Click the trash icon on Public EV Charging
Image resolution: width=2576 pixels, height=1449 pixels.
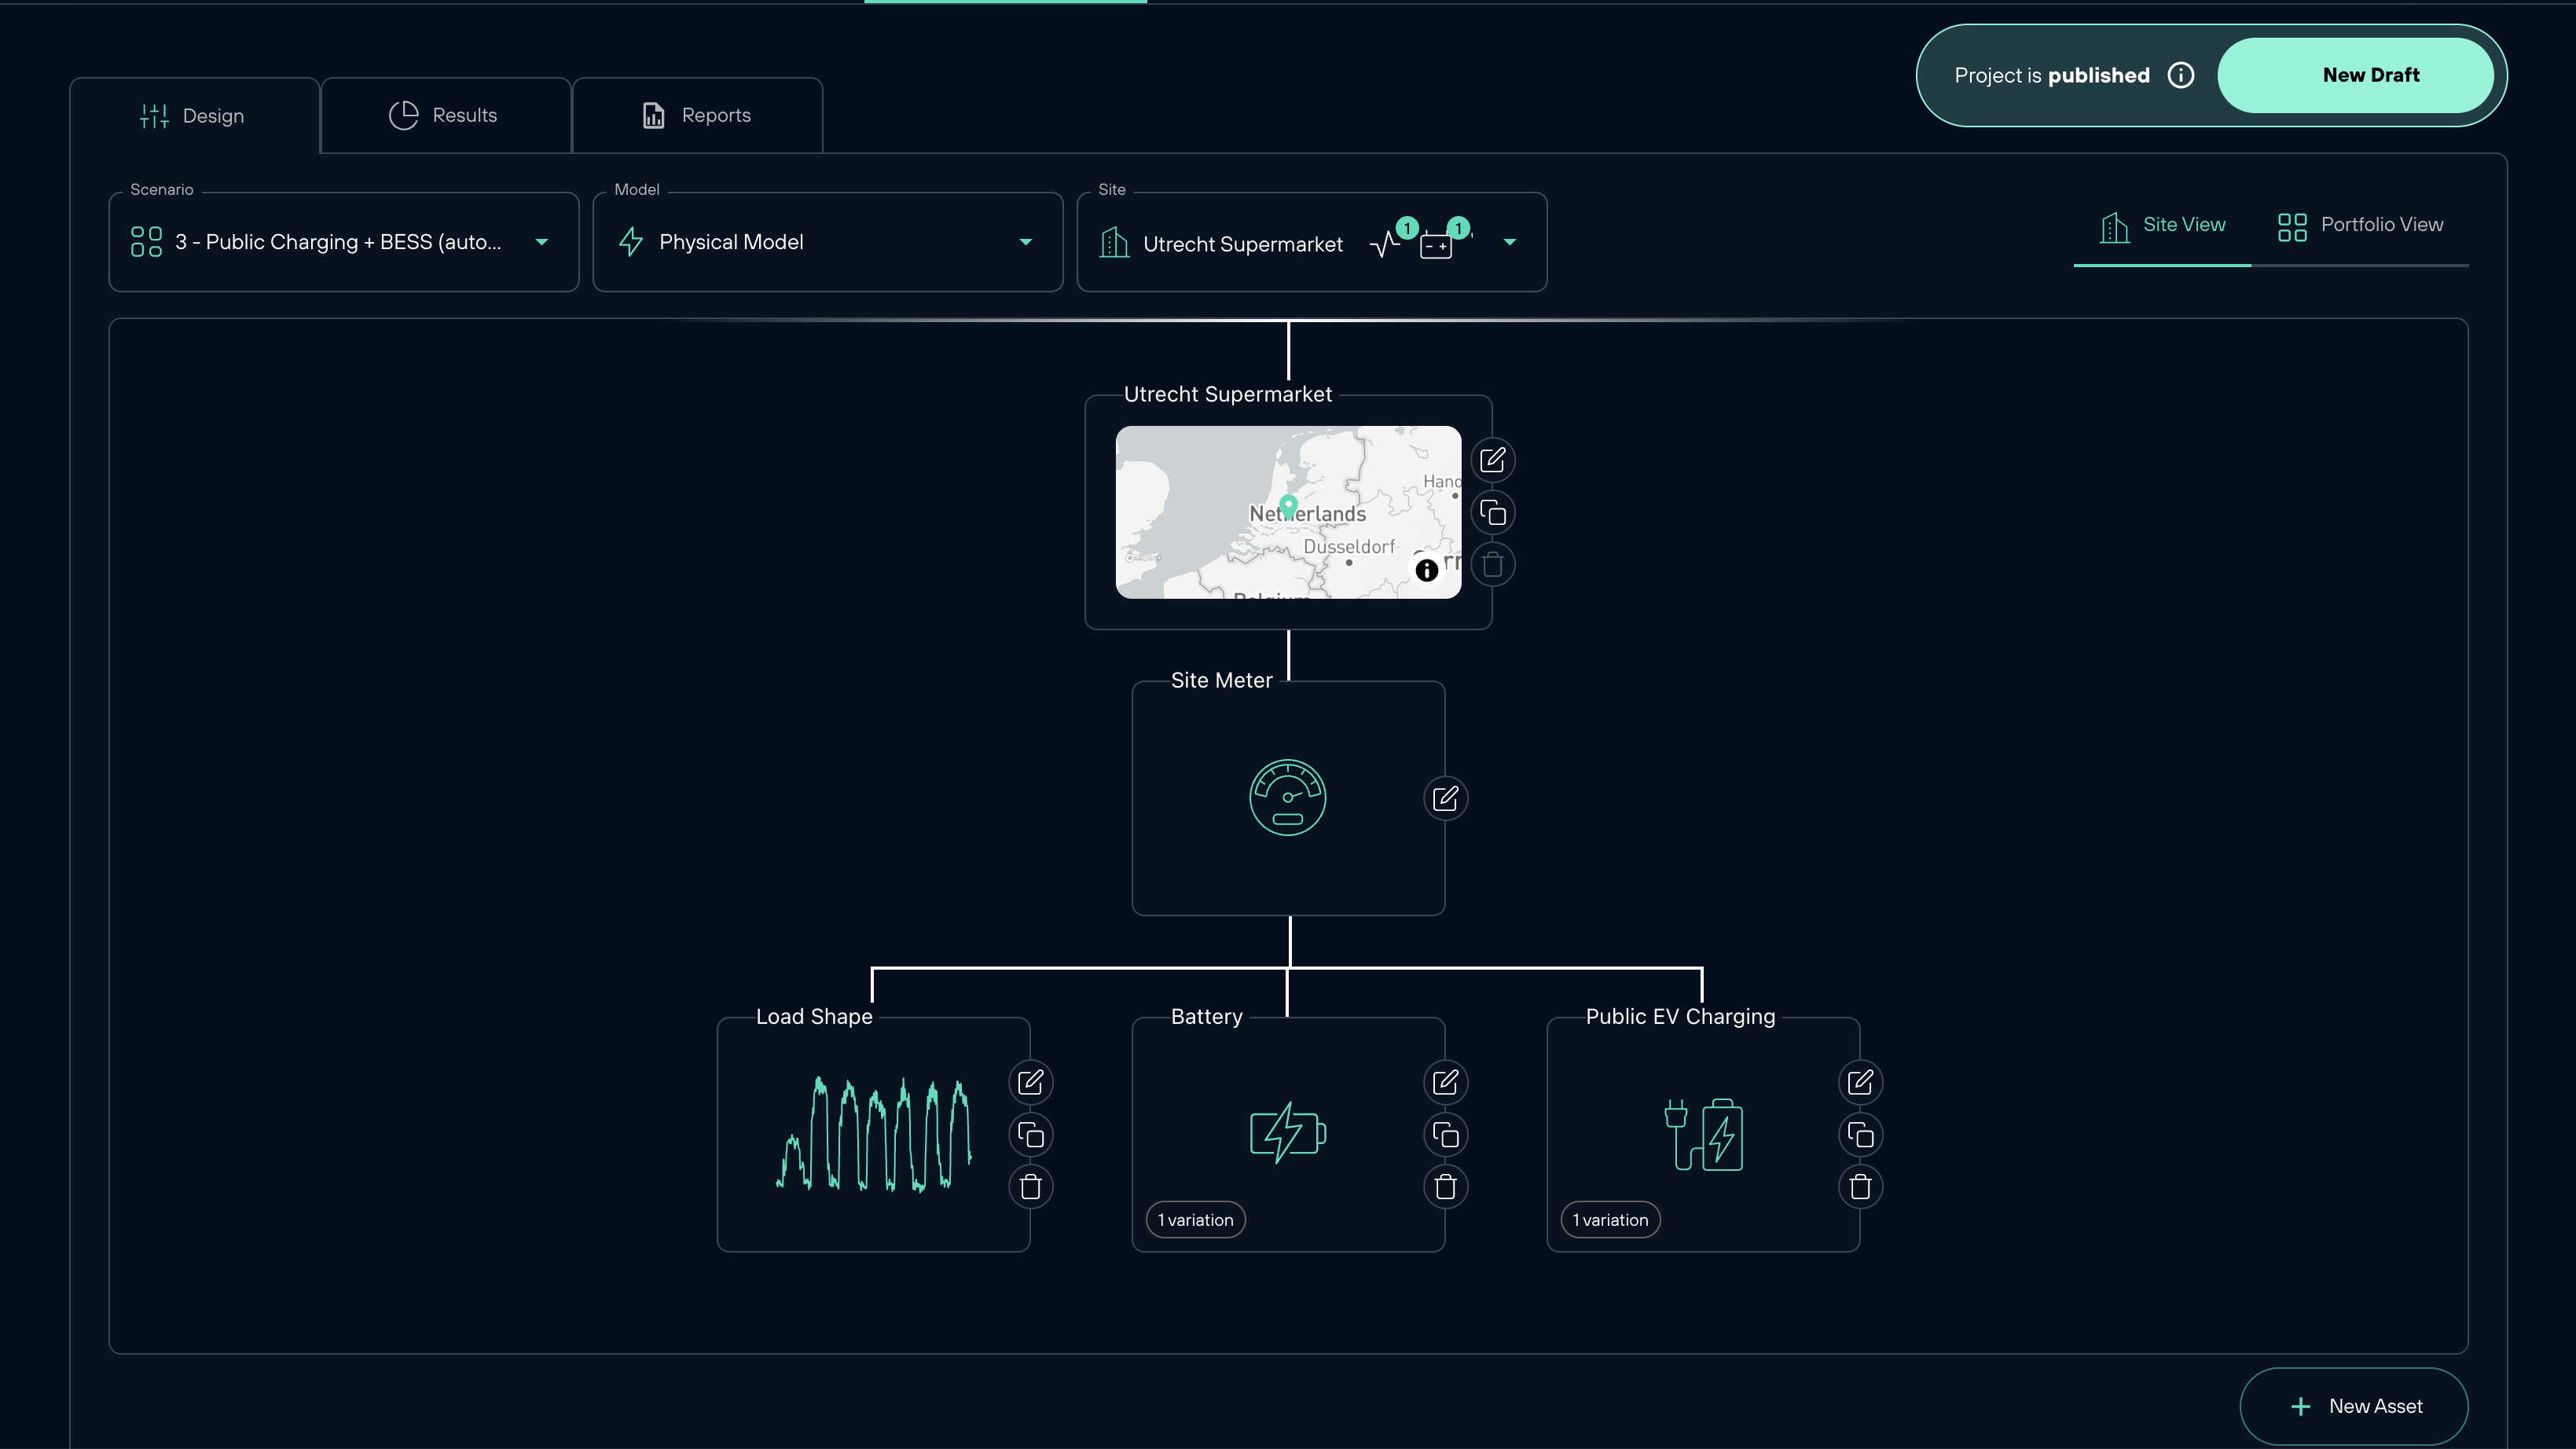(1859, 1187)
